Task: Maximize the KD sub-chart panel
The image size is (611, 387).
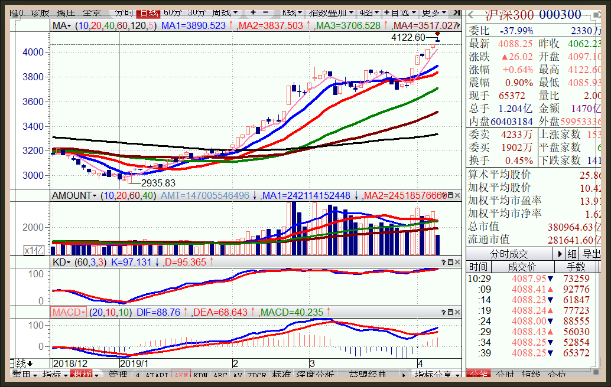Action: (450, 262)
